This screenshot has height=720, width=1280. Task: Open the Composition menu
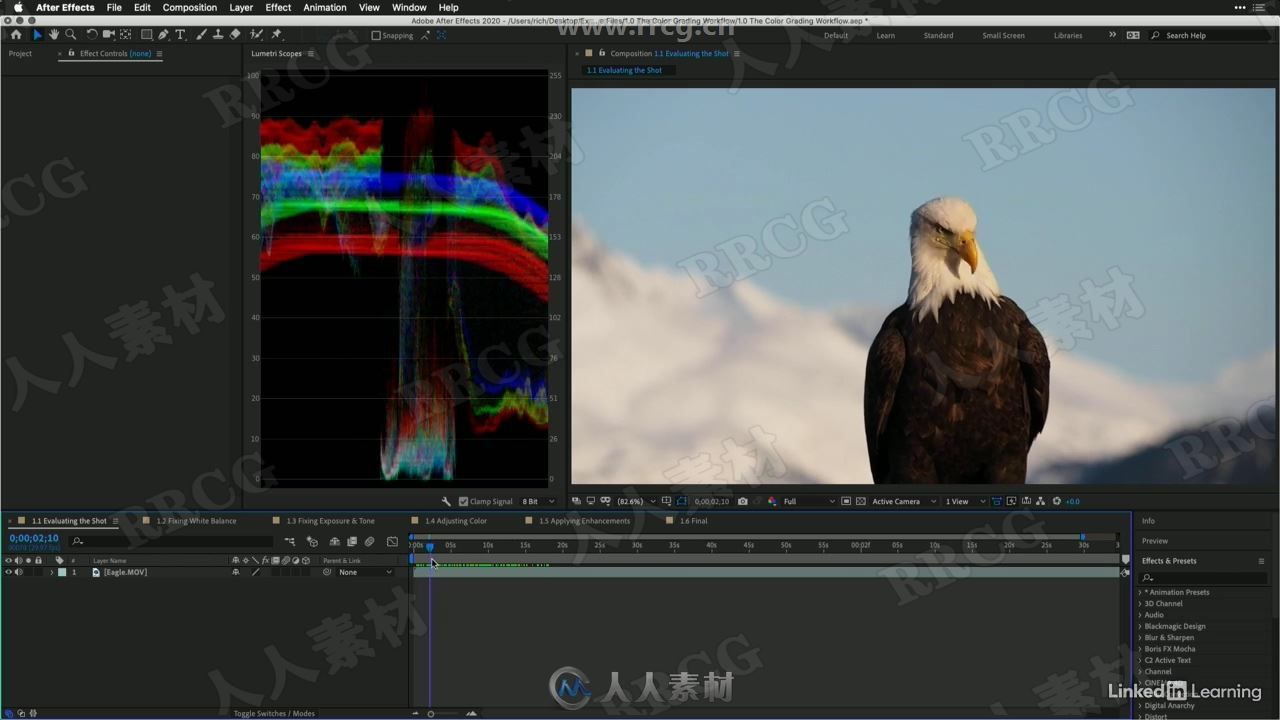[189, 7]
